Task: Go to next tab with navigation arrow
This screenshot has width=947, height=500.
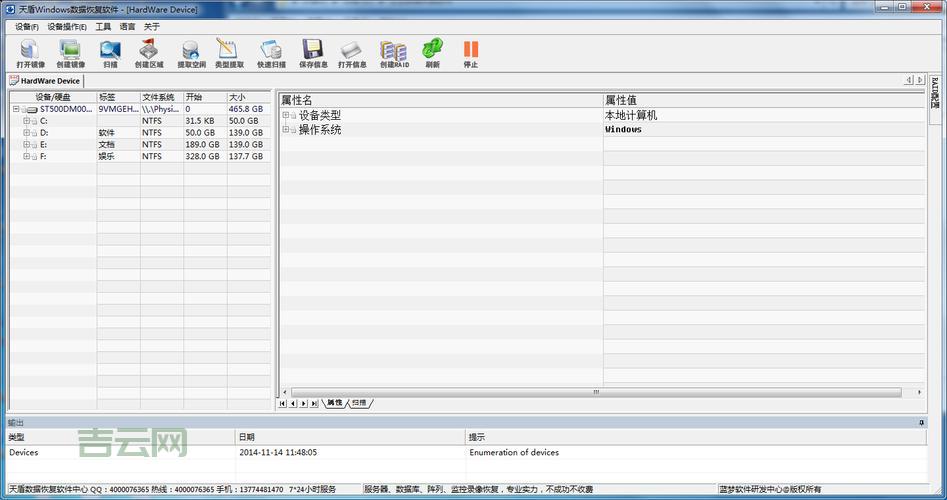Action: (x=303, y=403)
